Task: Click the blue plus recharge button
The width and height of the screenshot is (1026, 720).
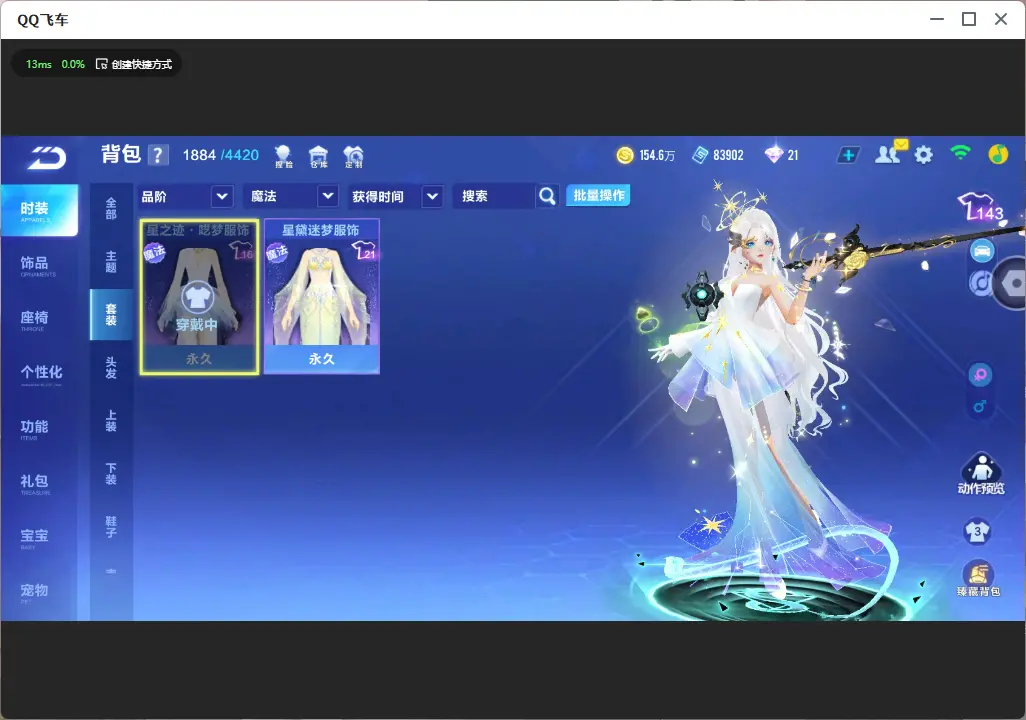Action: point(848,155)
